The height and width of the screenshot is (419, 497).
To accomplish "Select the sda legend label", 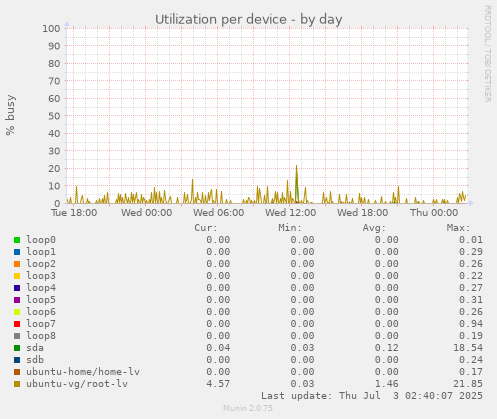I will pos(35,348).
